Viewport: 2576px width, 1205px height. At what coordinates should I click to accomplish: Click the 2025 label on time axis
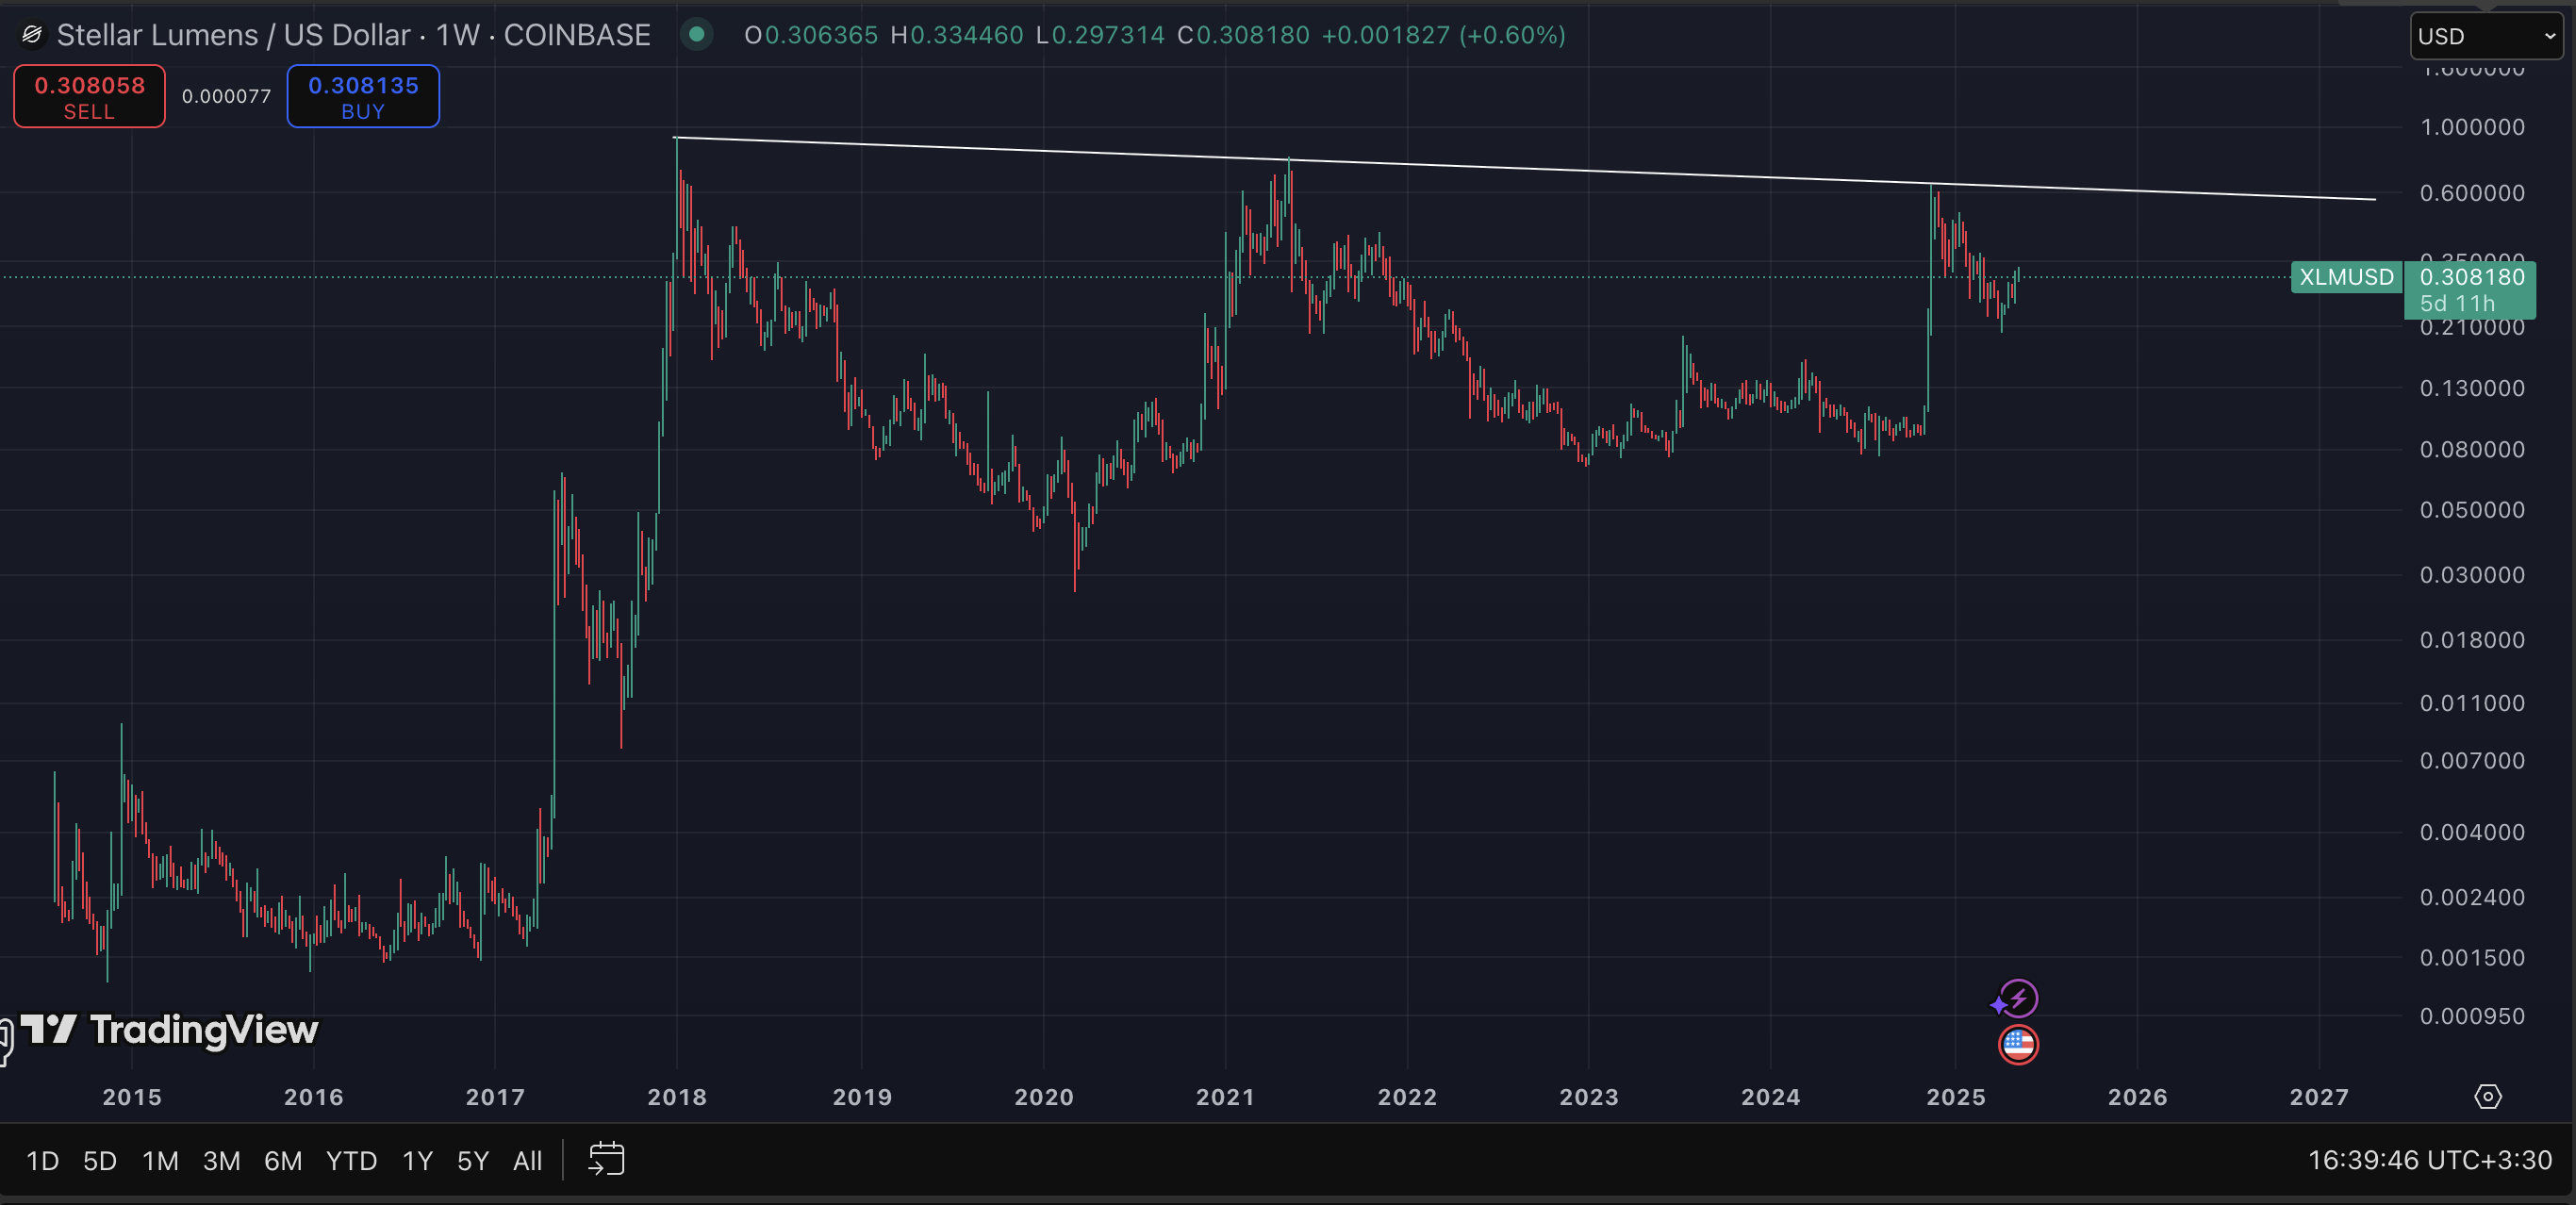click(x=1955, y=1097)
